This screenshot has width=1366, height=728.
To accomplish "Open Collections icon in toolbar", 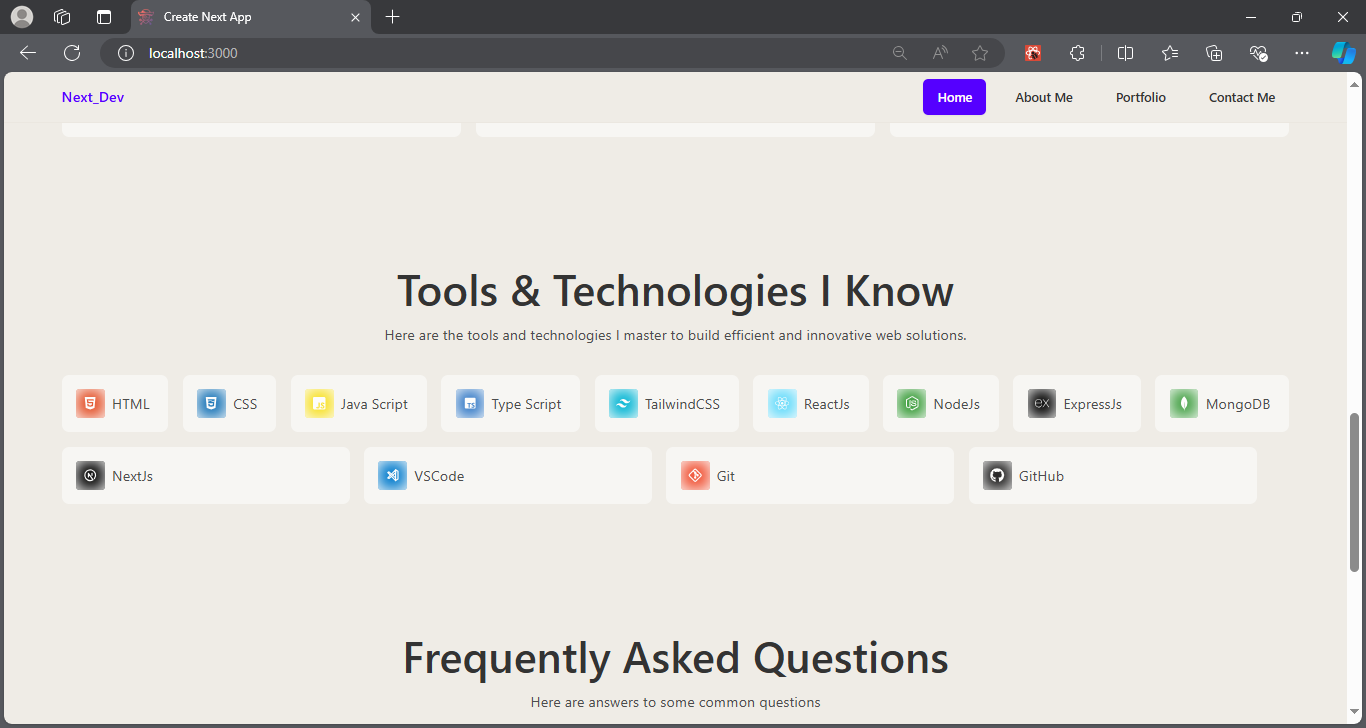I will [x=1214, y=53].
